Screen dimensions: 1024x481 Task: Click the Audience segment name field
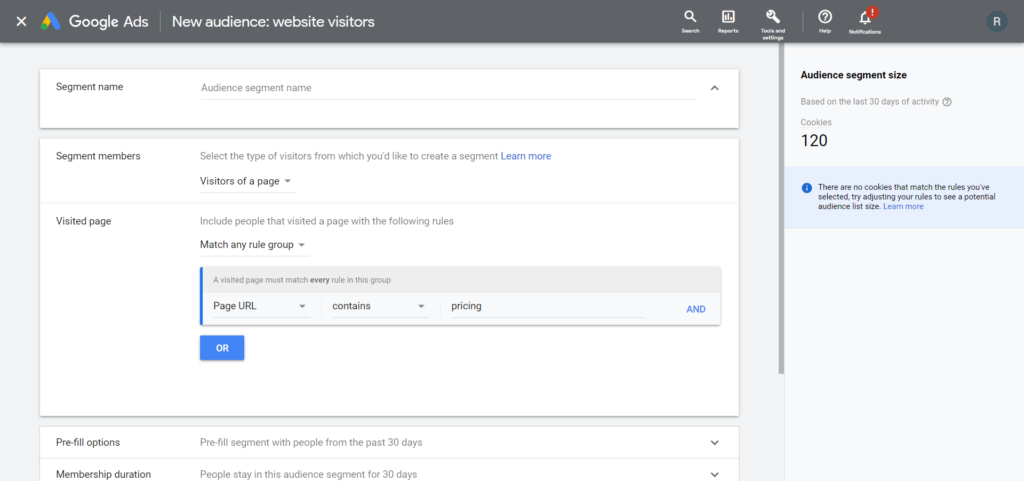pos(447,88)
